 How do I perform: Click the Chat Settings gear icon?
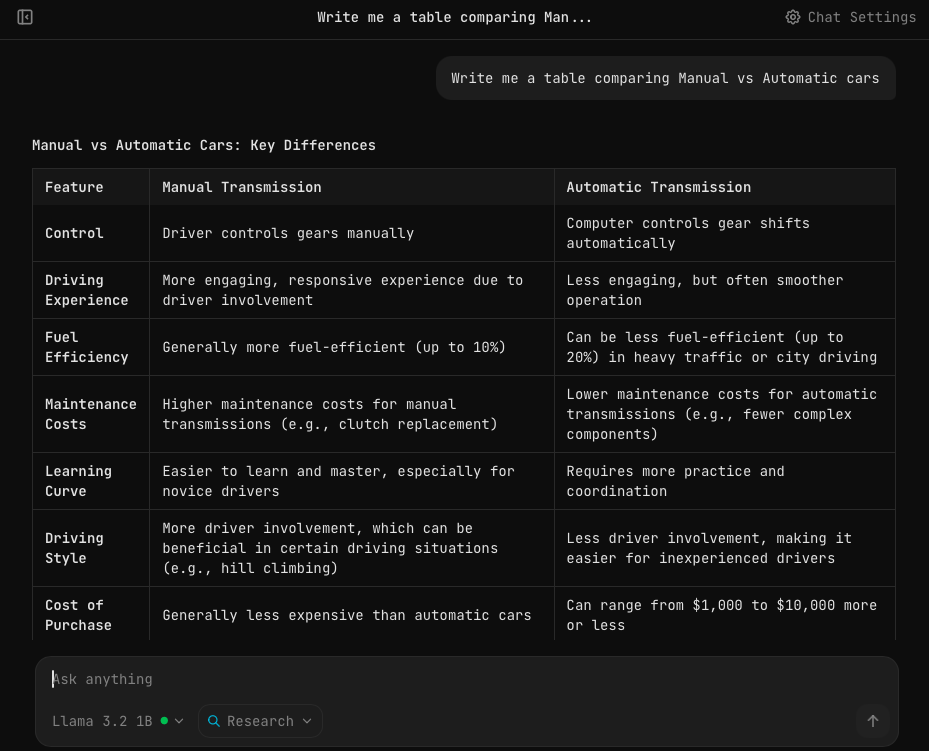[x=792, y=17]
